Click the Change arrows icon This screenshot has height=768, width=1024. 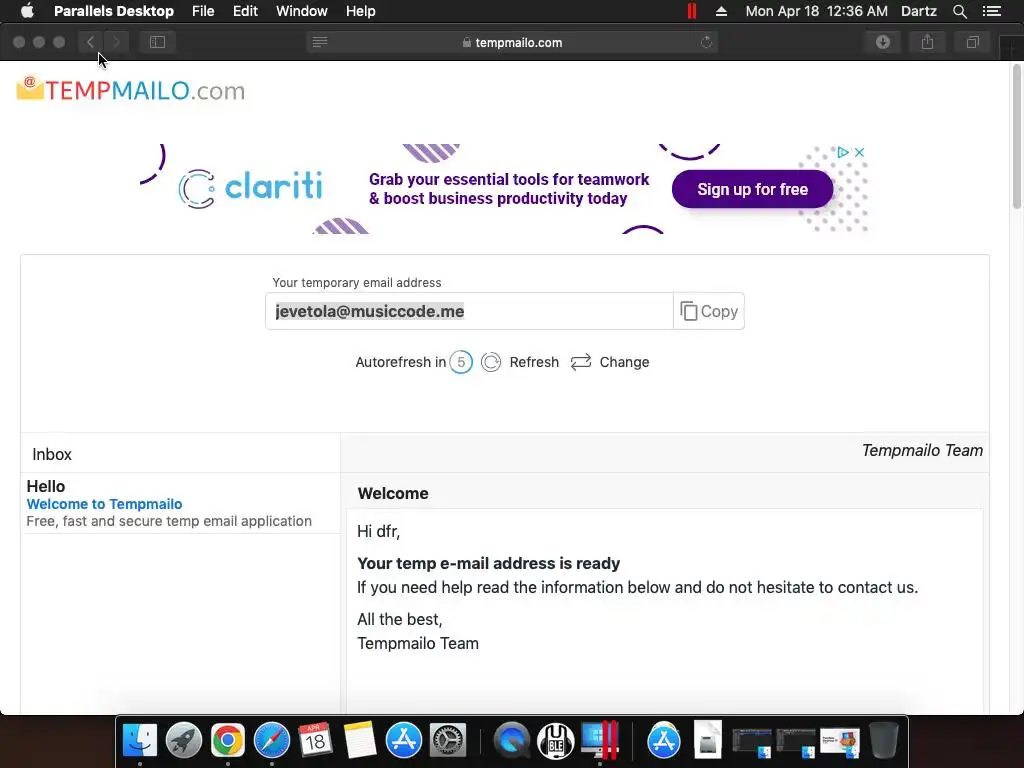[581, 362]
